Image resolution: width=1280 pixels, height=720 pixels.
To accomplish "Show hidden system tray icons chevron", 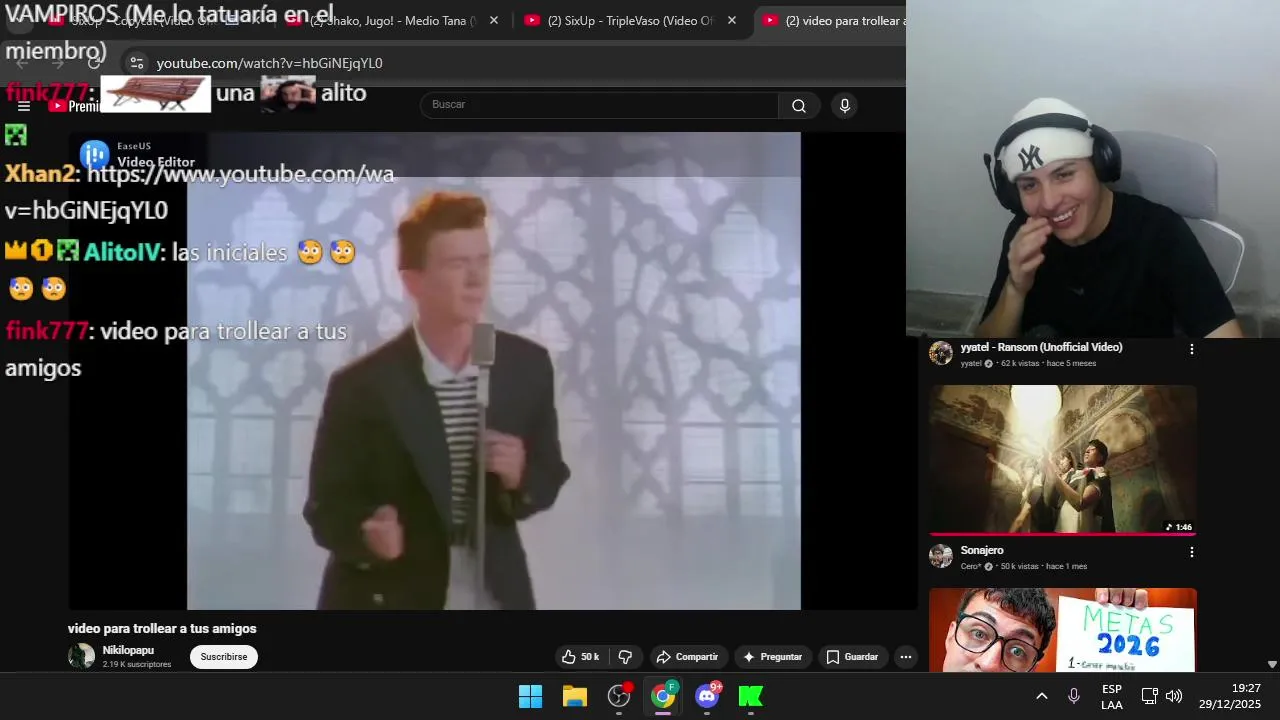I will (1041, 696).
